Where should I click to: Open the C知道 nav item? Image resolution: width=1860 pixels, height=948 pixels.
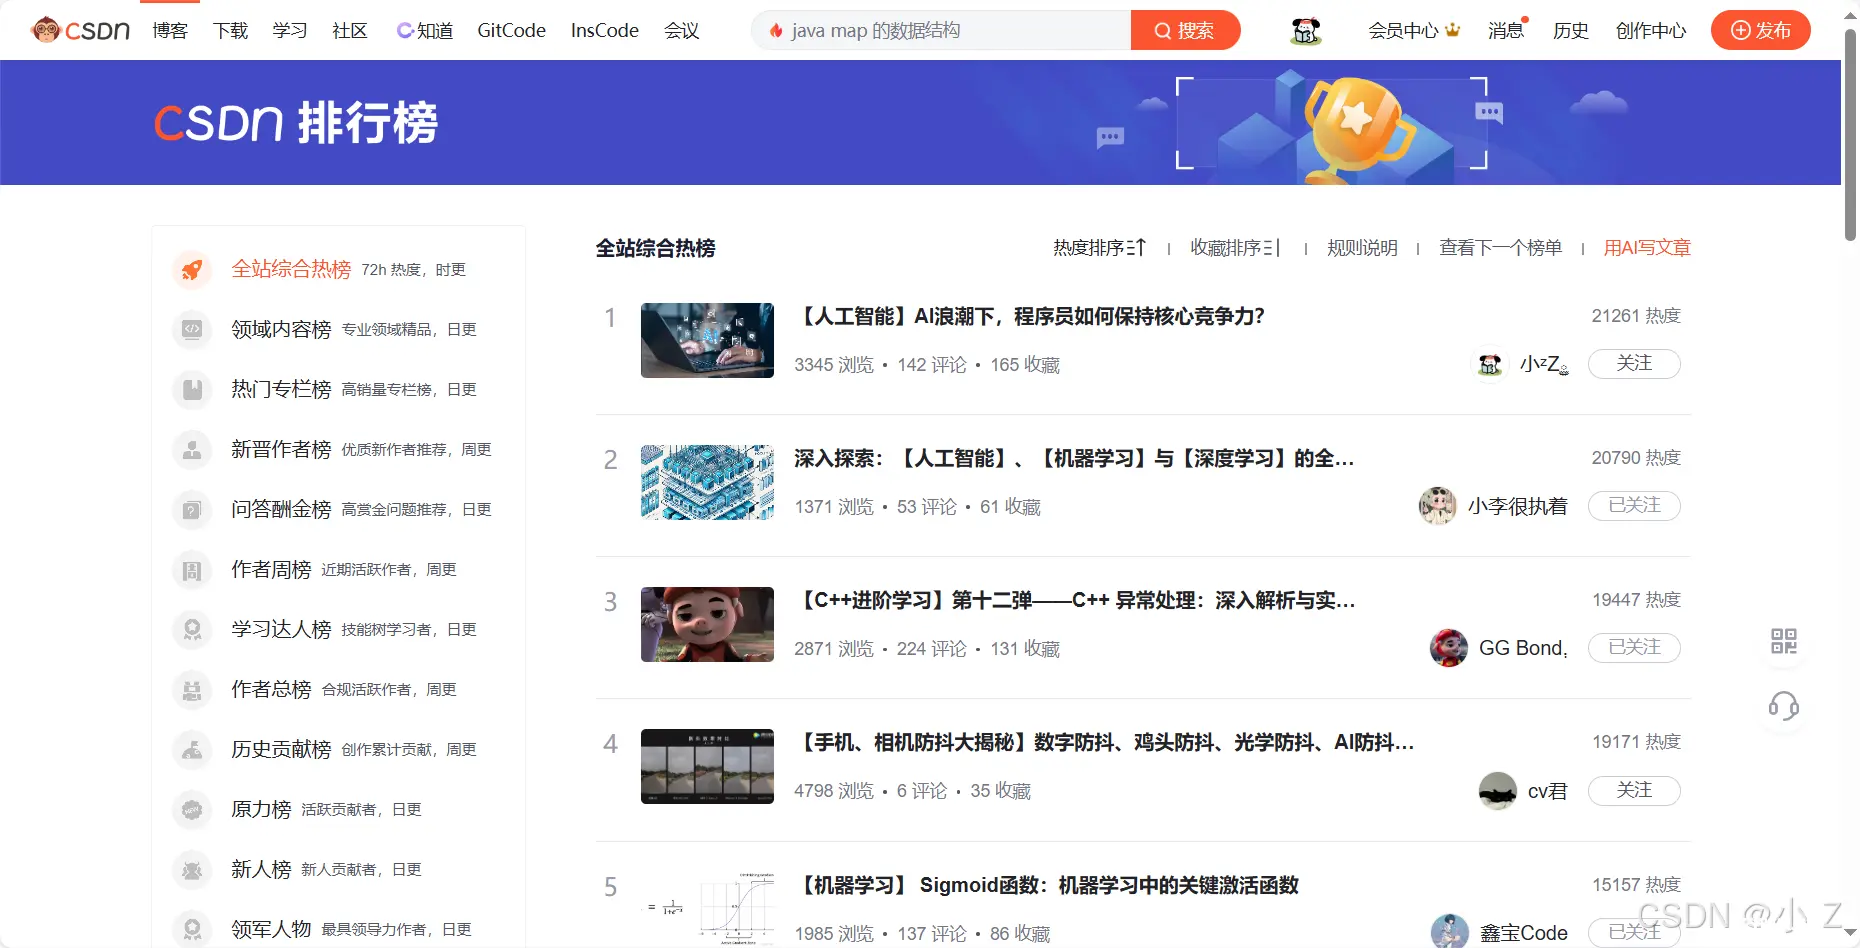click(425, 30)
